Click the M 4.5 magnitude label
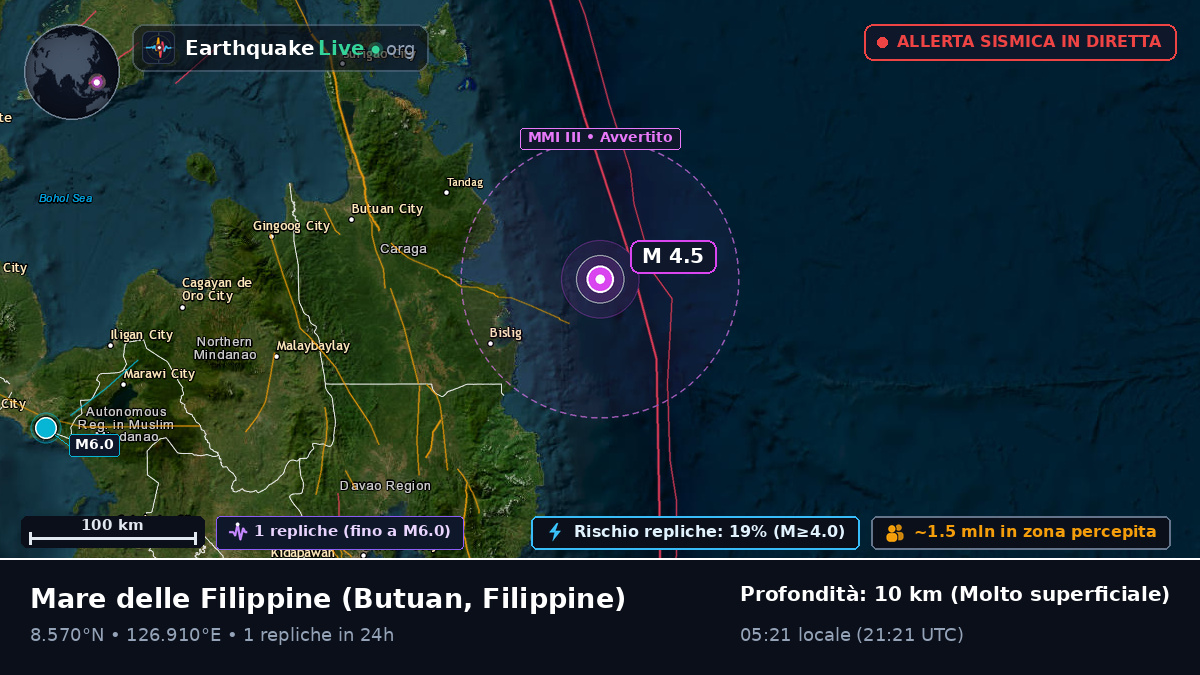Viewport: 1200px width, 675px height. 673,256
